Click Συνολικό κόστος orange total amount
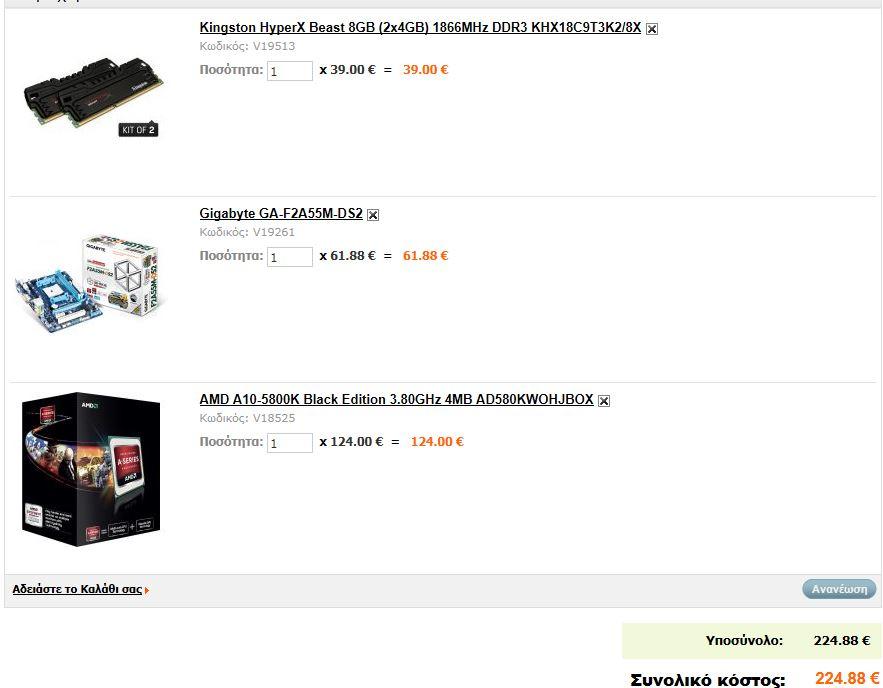The height and width of the screenshot is (688, 883). tap(847, 678)
